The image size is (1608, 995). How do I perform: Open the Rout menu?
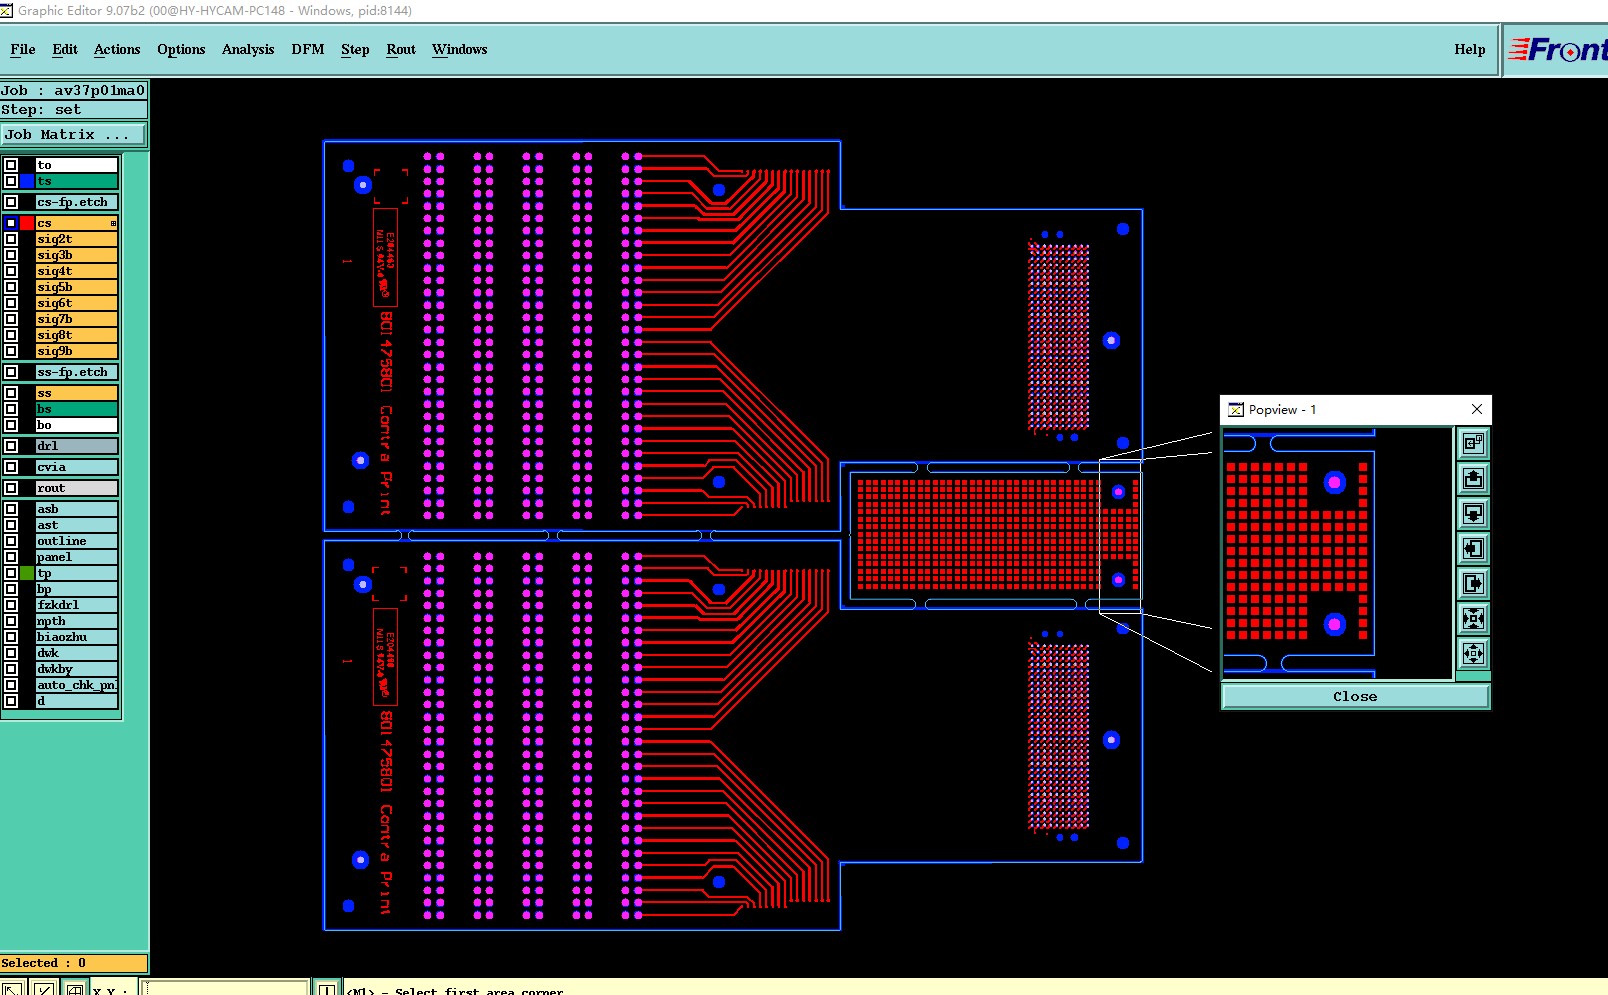point(401,49)
